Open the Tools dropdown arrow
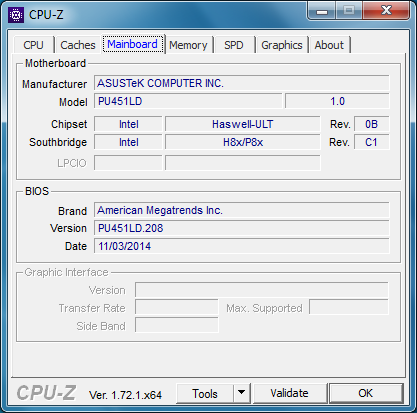This screenshot has height=413, width=417. point(242,393)
